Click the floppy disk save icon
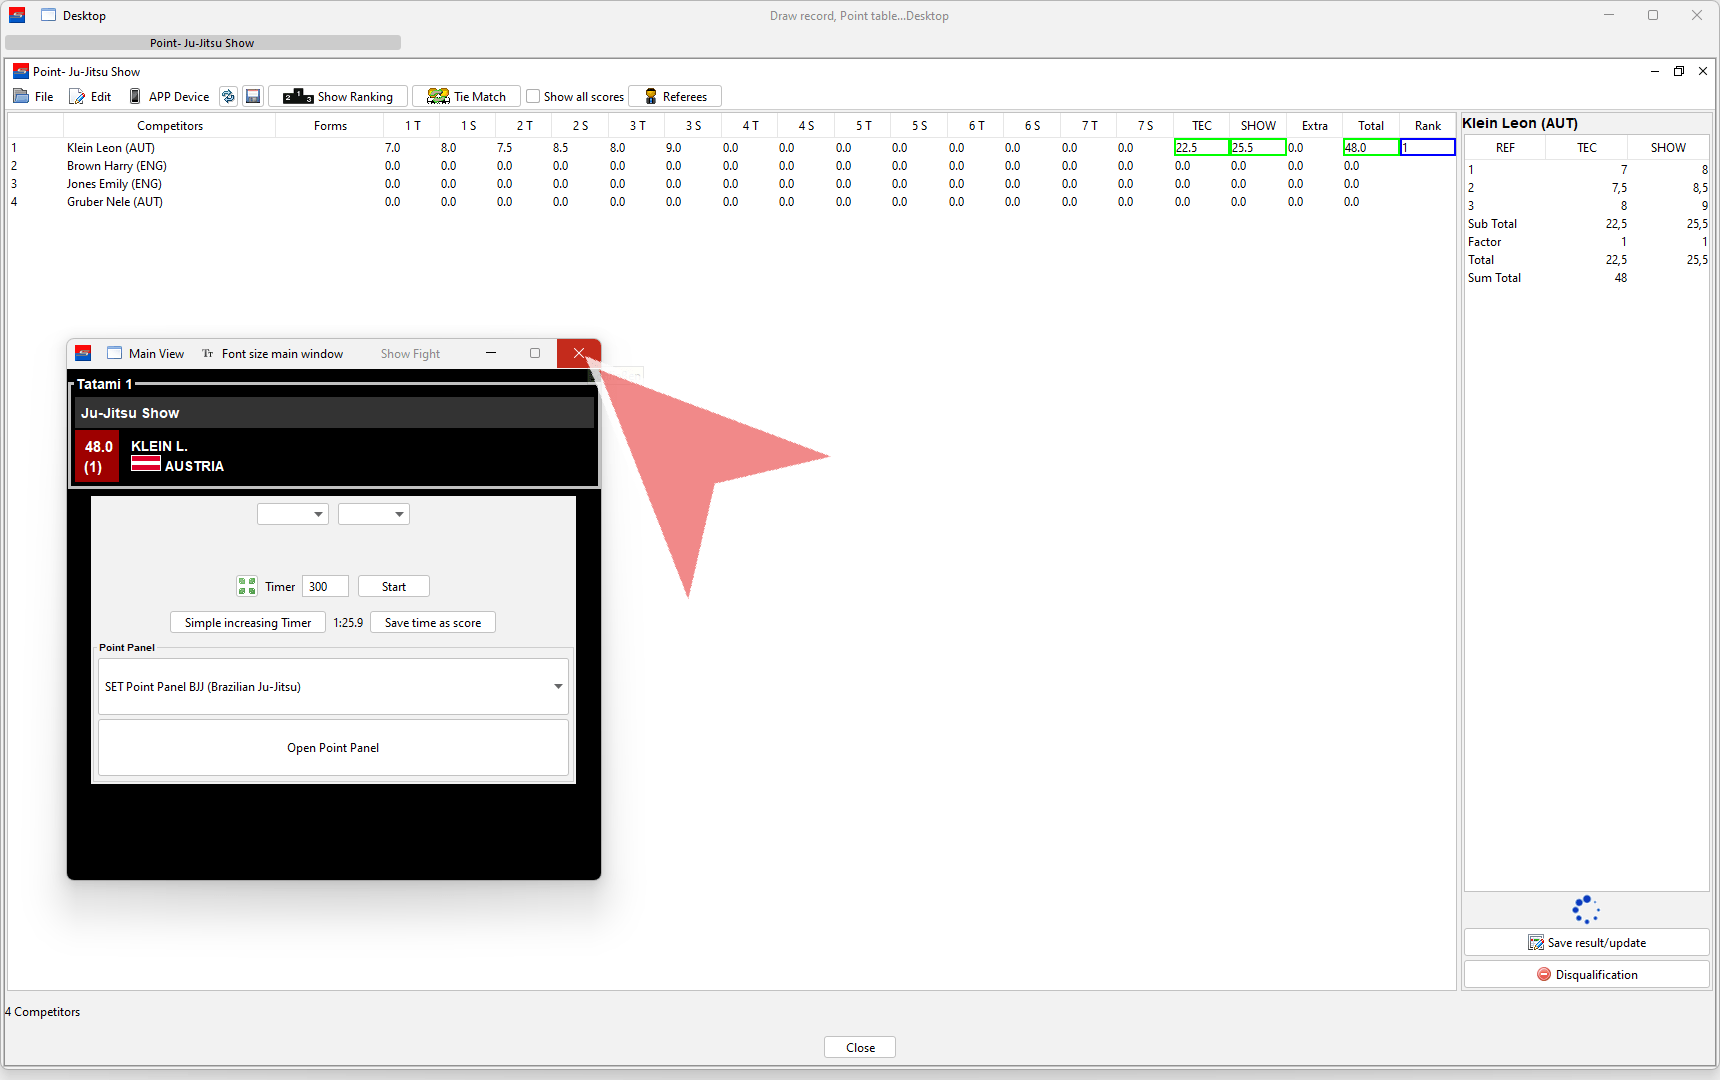 click(x=253, y=97)
